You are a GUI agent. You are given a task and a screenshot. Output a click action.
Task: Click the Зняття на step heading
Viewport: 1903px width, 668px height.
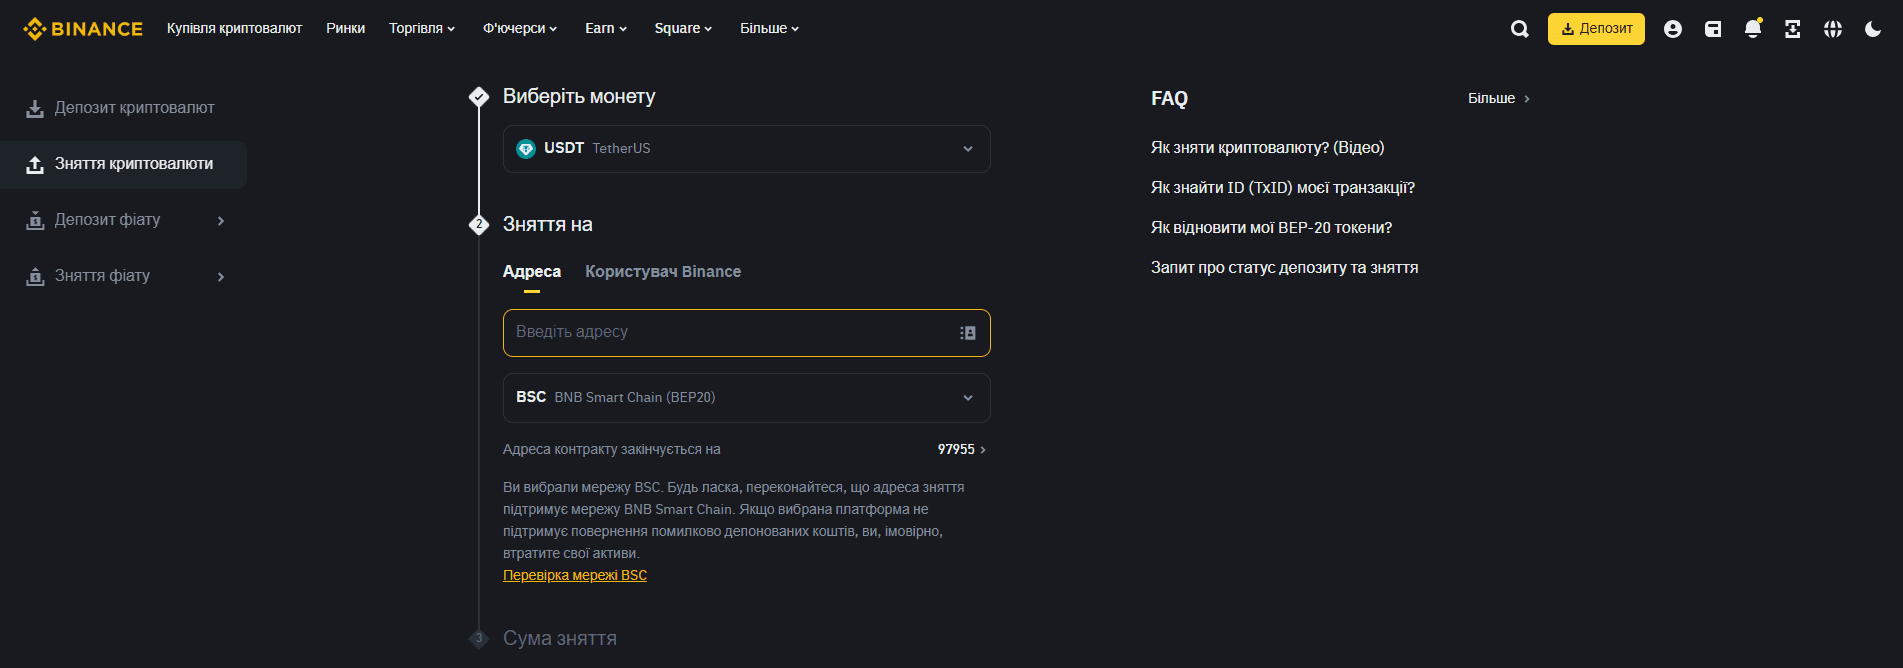547,225
